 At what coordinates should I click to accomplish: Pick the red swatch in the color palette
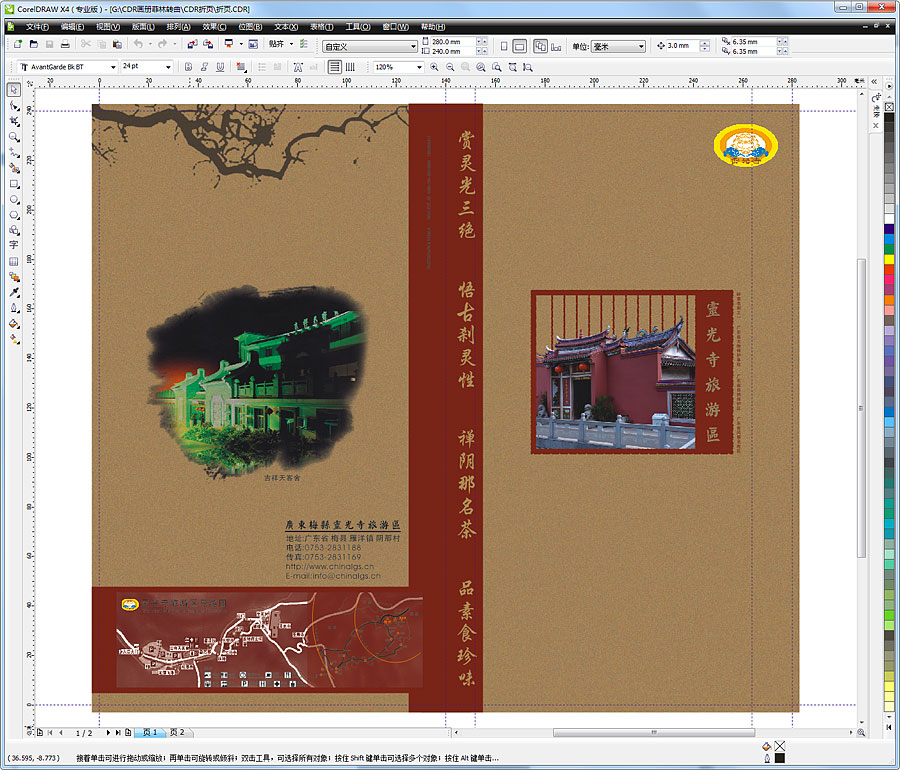[x=889, y=271]
